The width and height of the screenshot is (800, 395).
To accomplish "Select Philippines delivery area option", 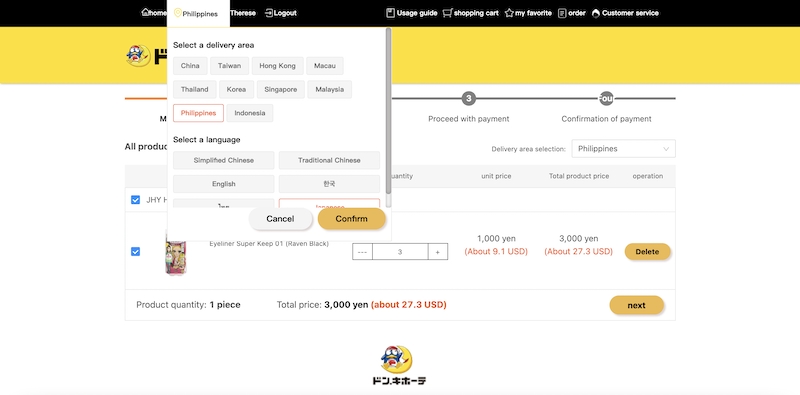I will (198, 113).
